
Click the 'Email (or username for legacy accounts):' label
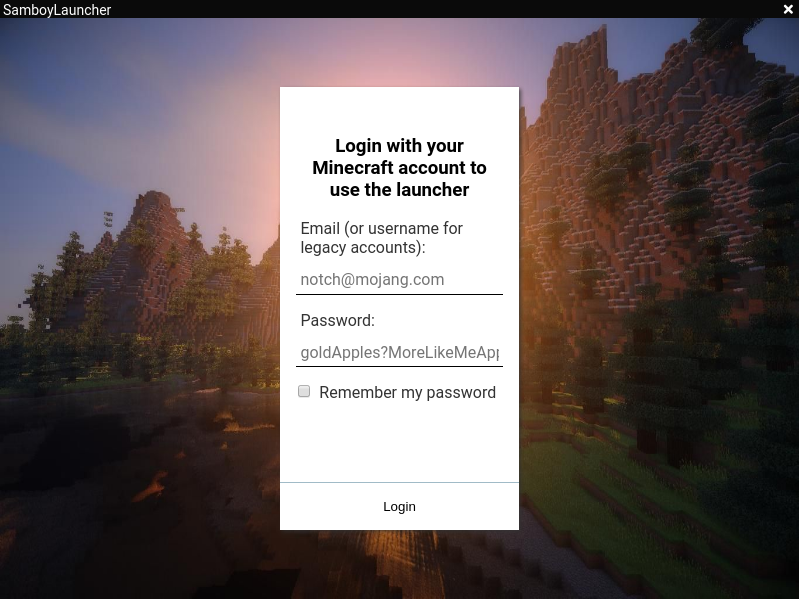click(x=382, y=238)
